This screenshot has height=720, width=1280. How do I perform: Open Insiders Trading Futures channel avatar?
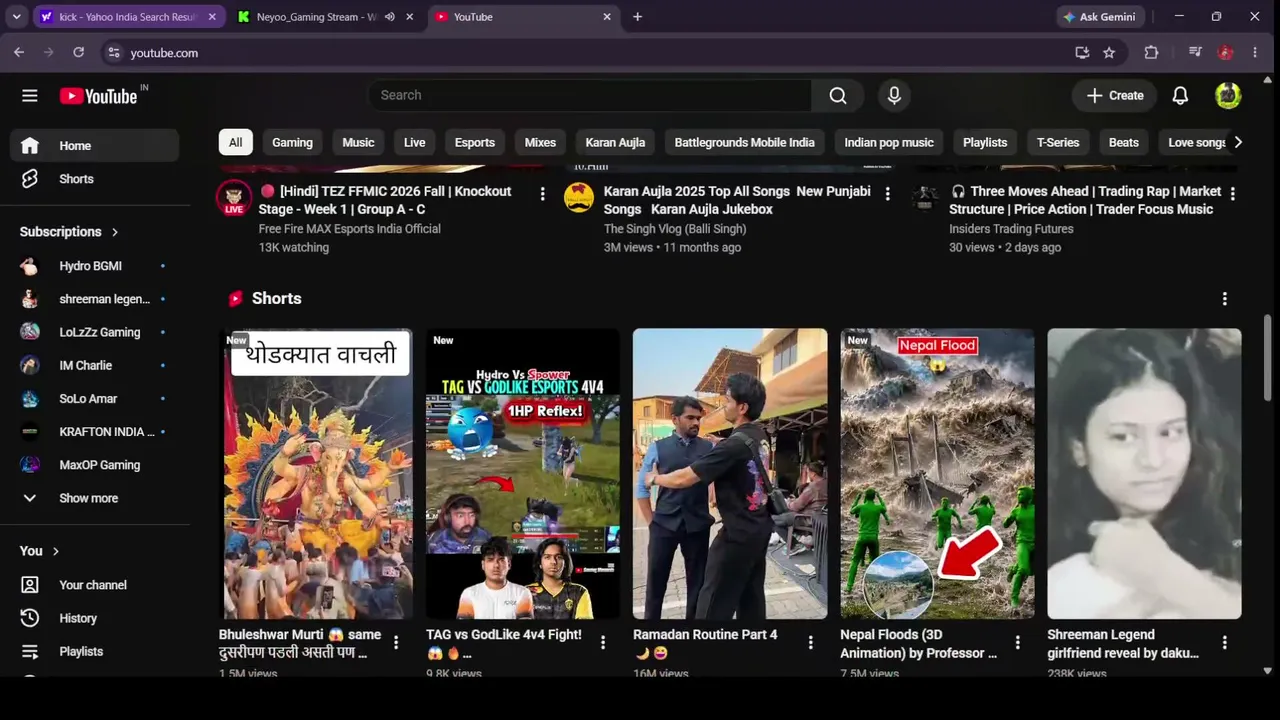(924, 198)
